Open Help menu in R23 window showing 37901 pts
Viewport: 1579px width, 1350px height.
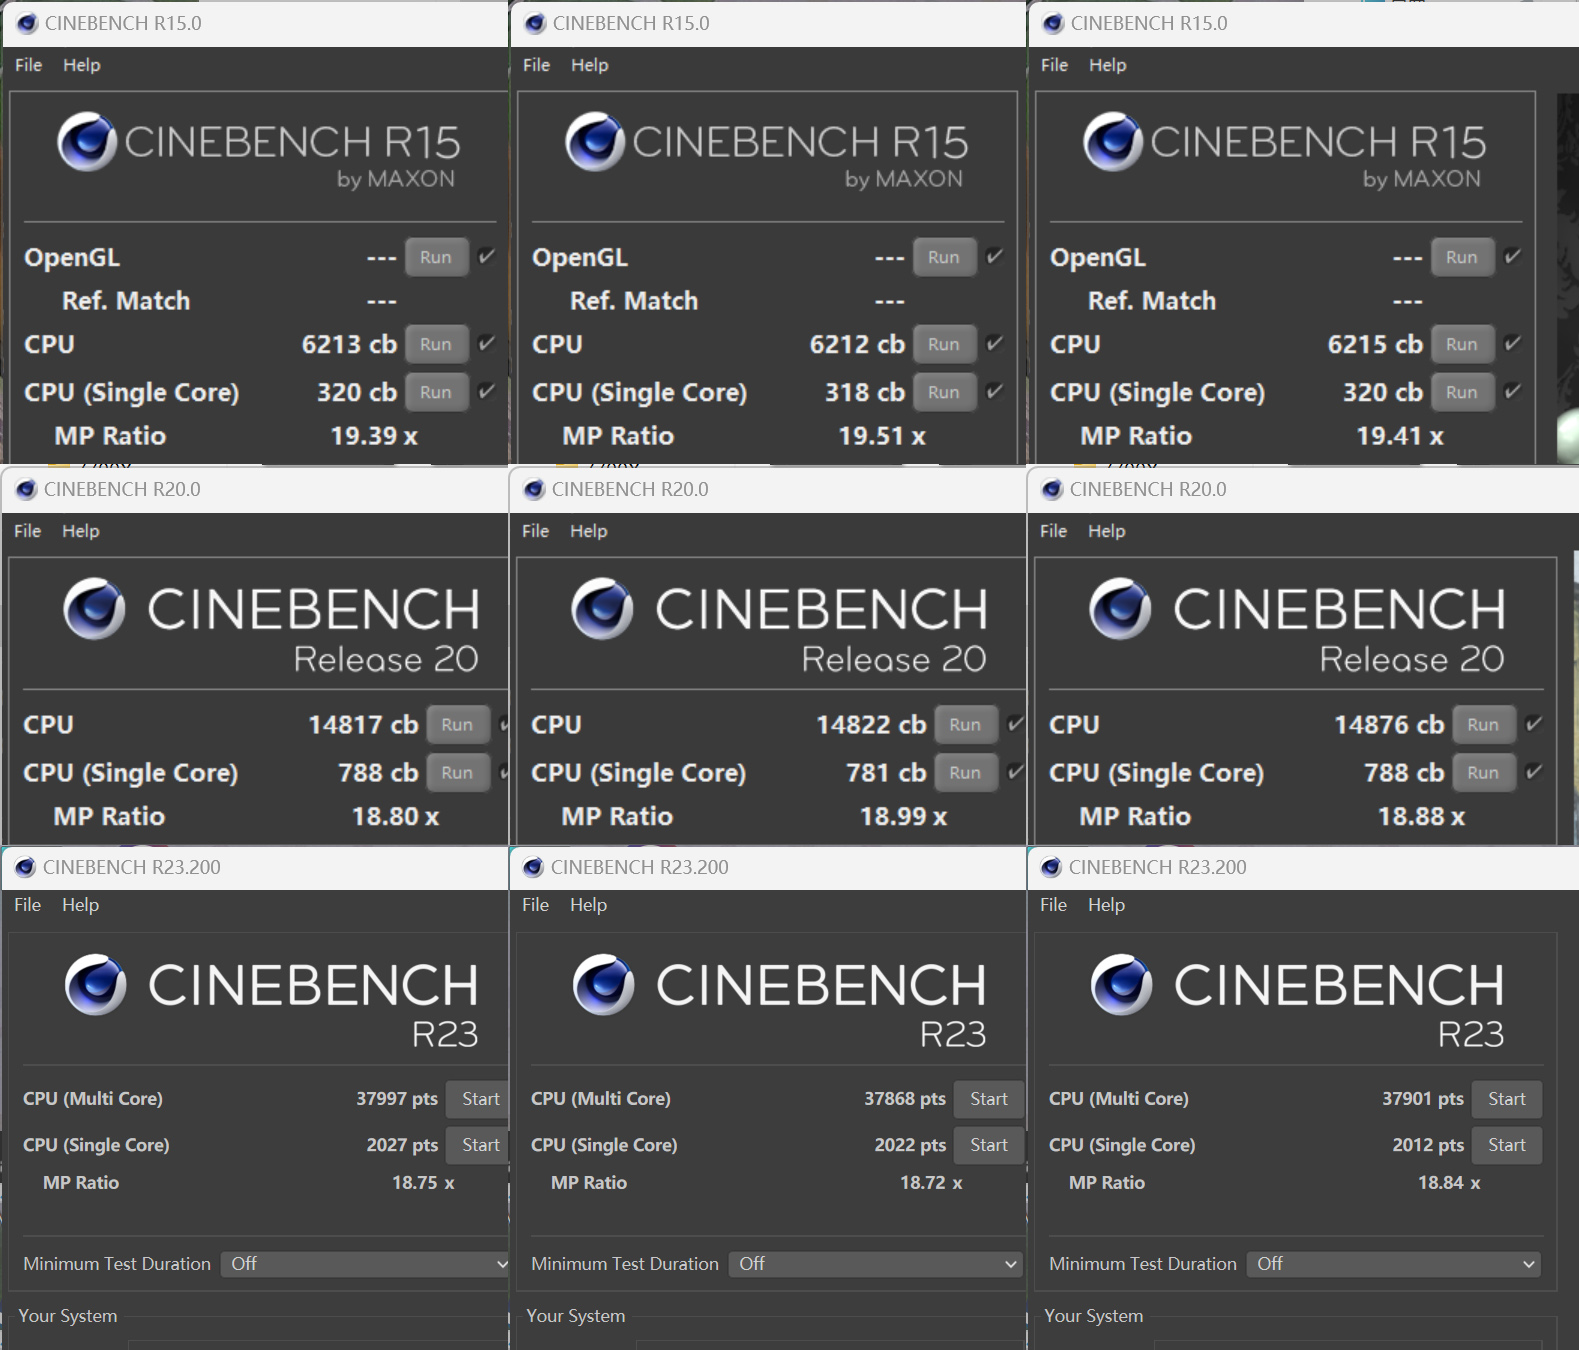(x=1106, y=905)
